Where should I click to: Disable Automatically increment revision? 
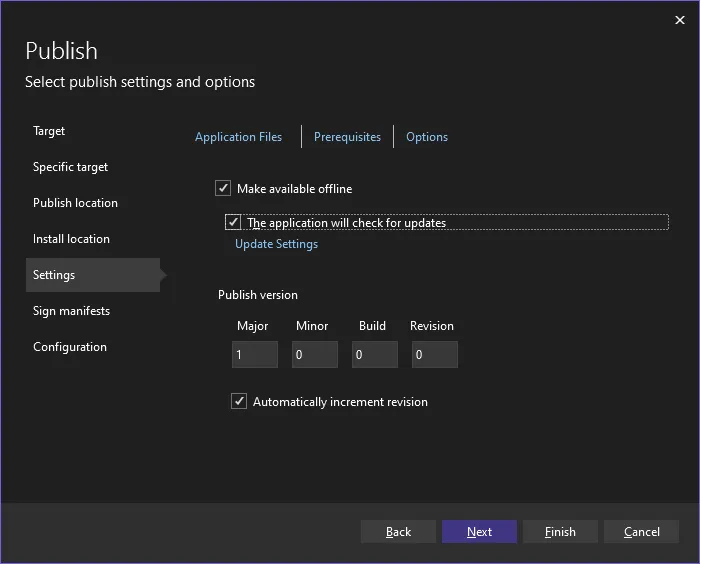[x=239, y=401]
